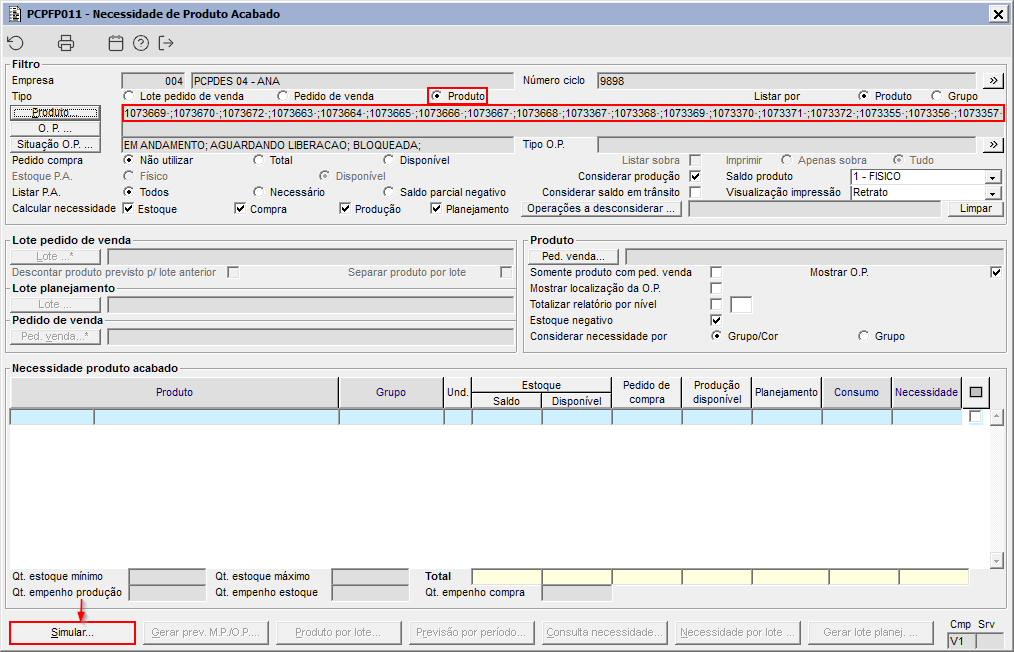The image size is (1014, 652).
Task: Toggle Calcular necessidade Produção checkbox
Action: pos(345,208)
